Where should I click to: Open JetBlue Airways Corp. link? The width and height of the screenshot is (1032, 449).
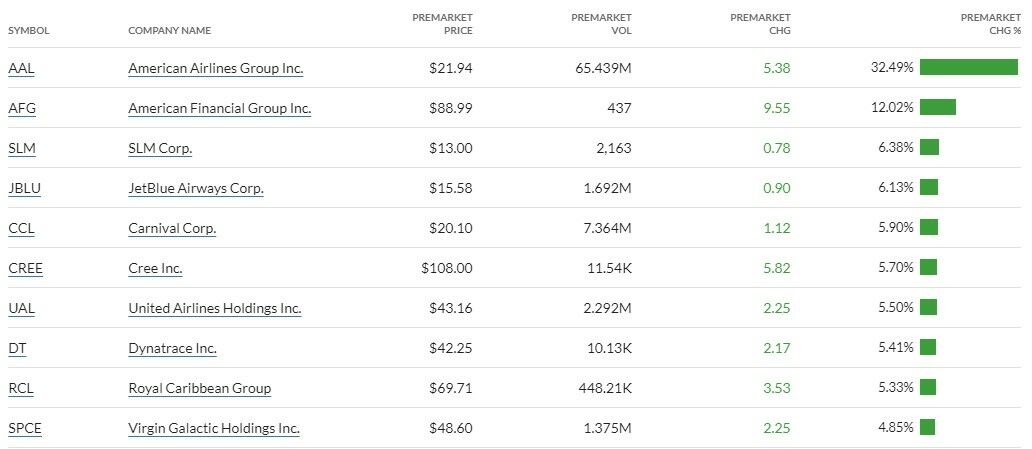pos(196,188)
